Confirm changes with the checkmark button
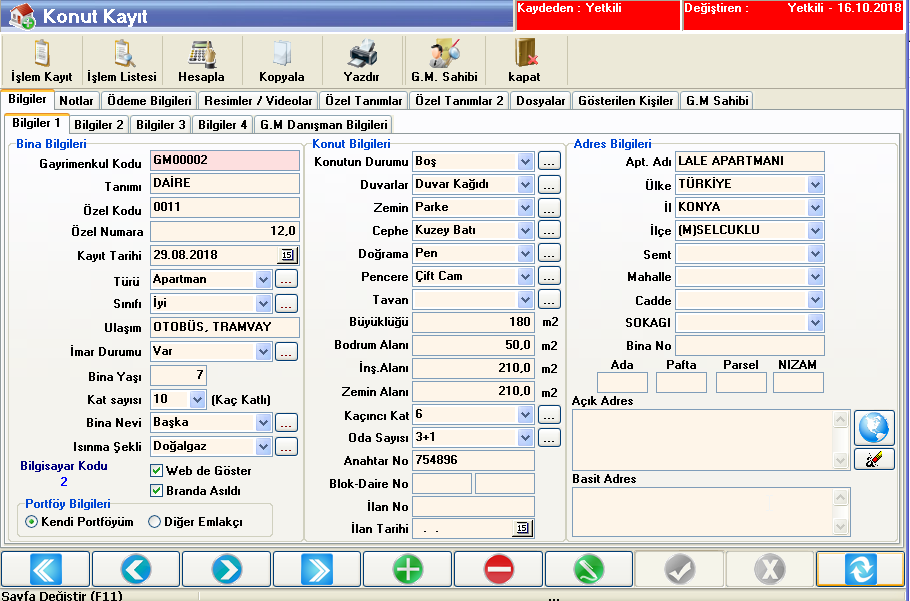 (x=680, y=569)
